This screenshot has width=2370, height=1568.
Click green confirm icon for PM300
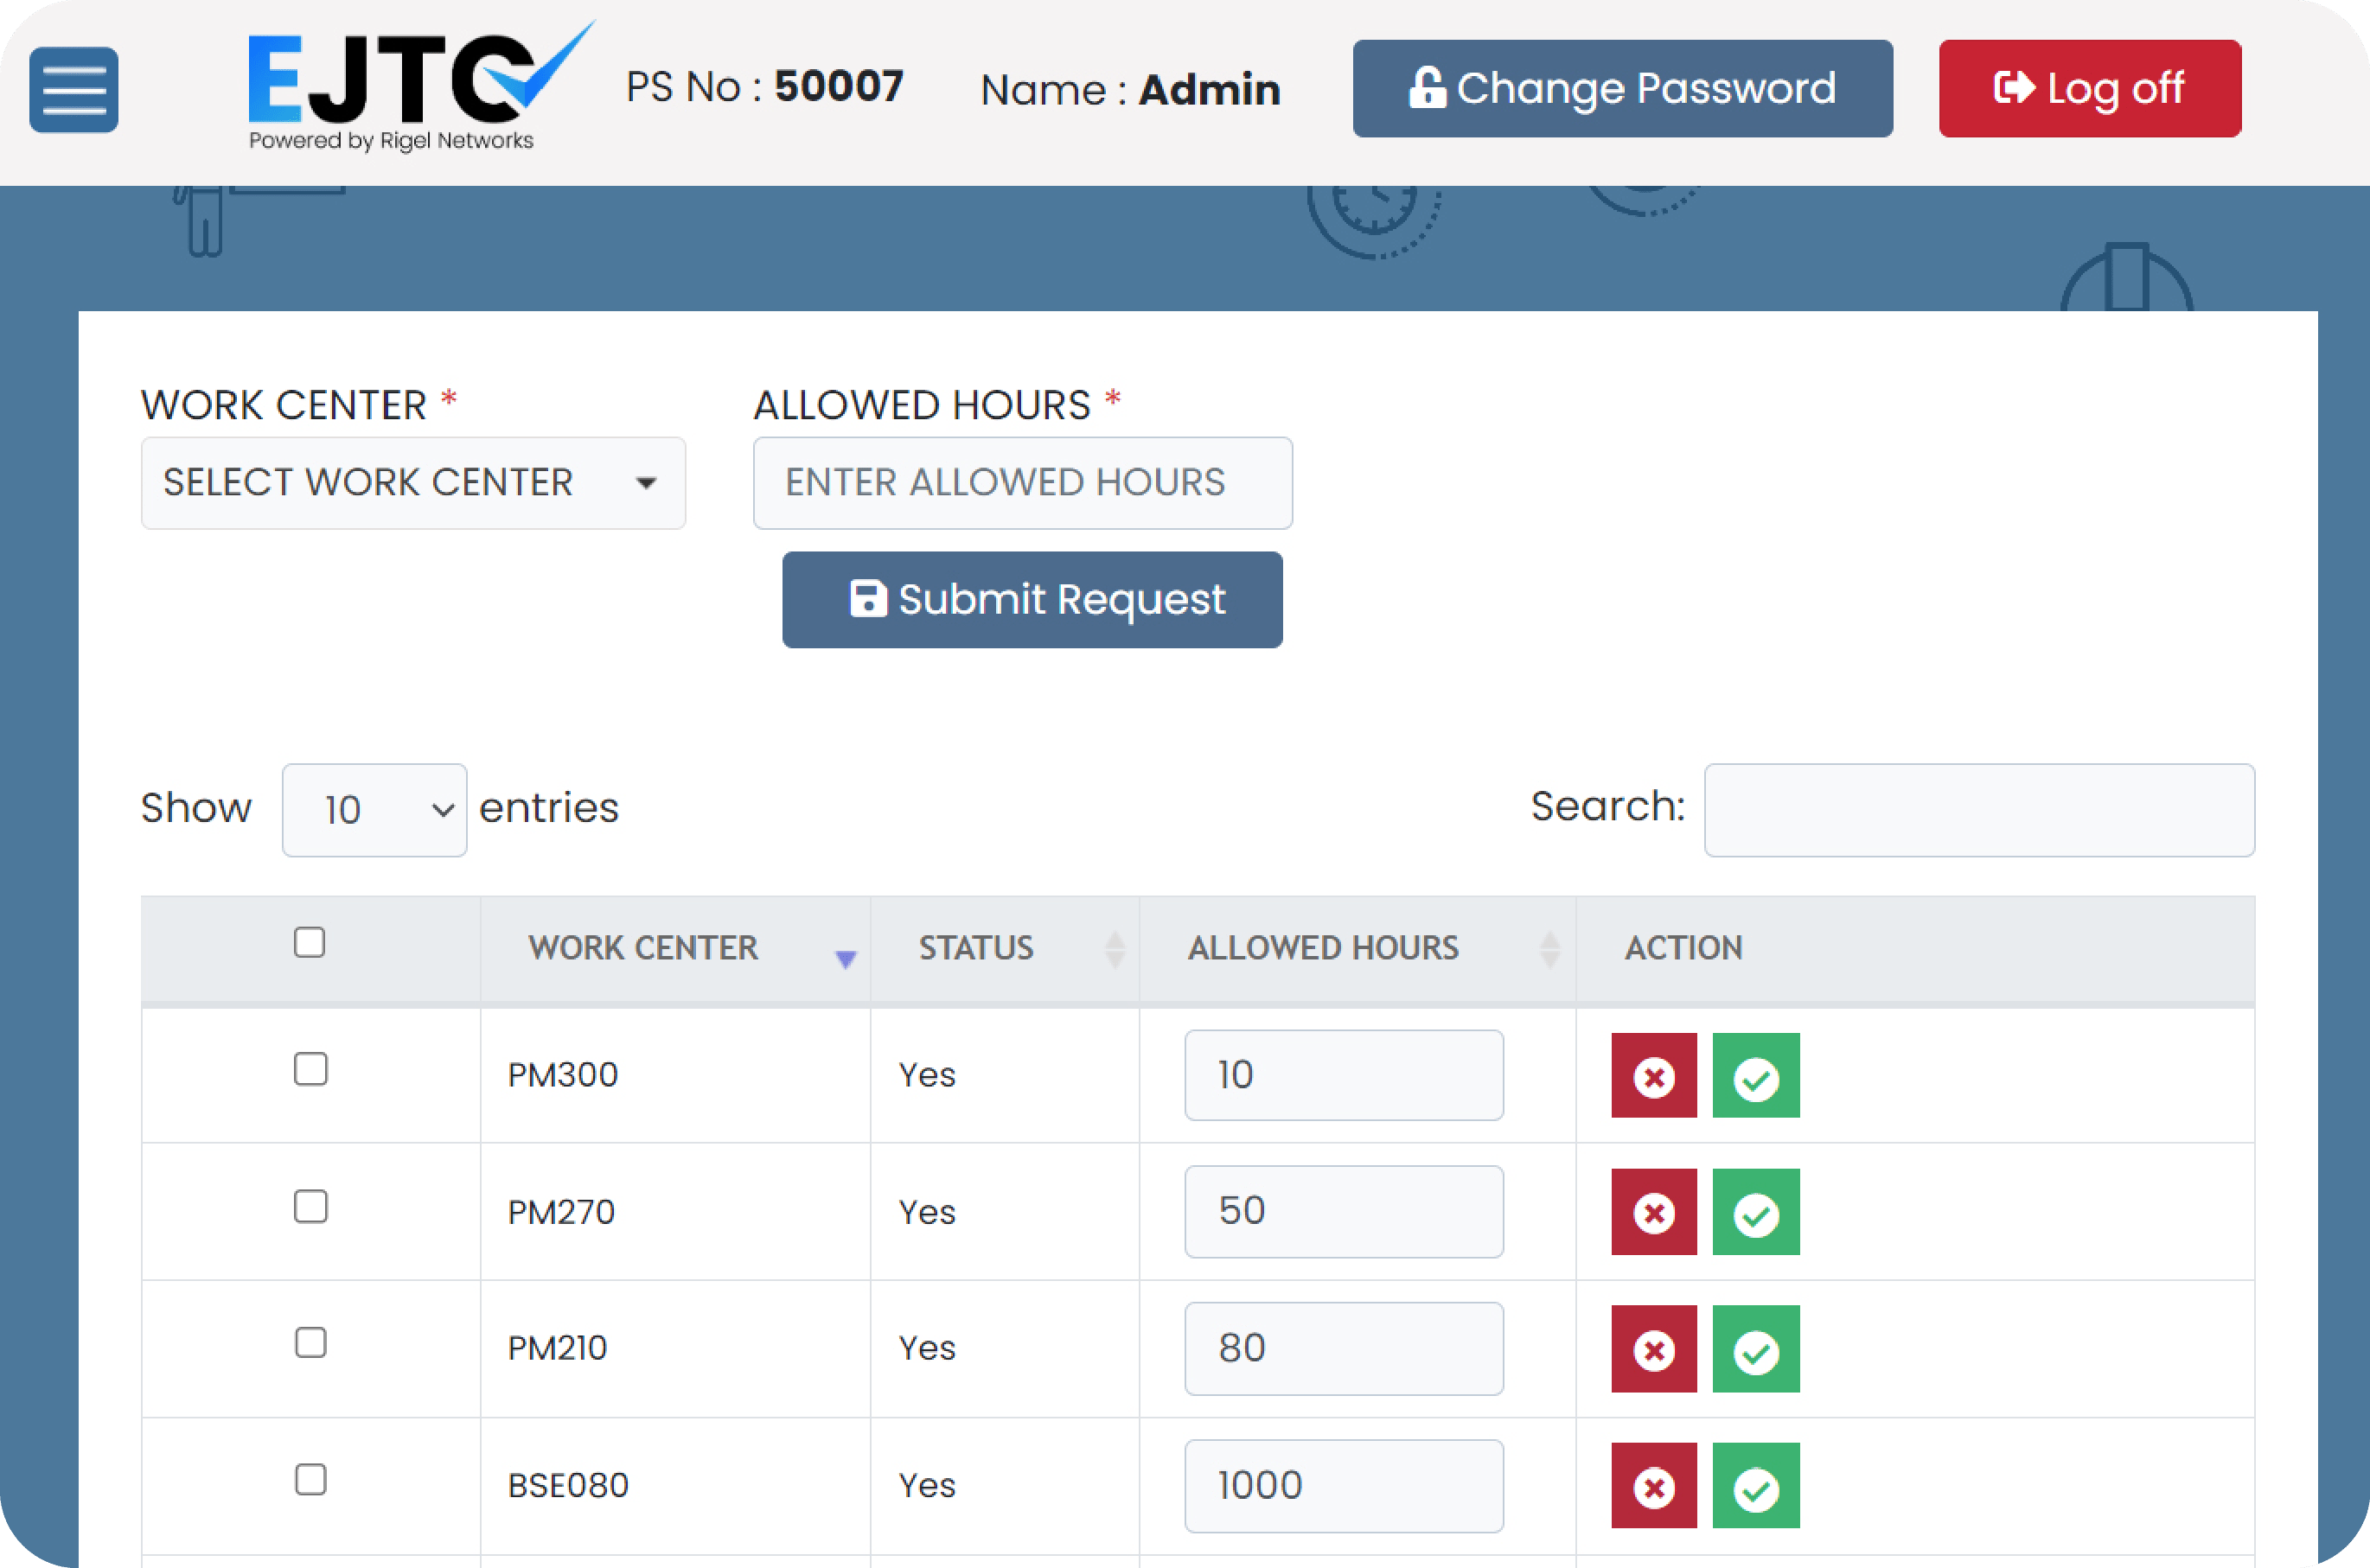pos(1756,1076)
